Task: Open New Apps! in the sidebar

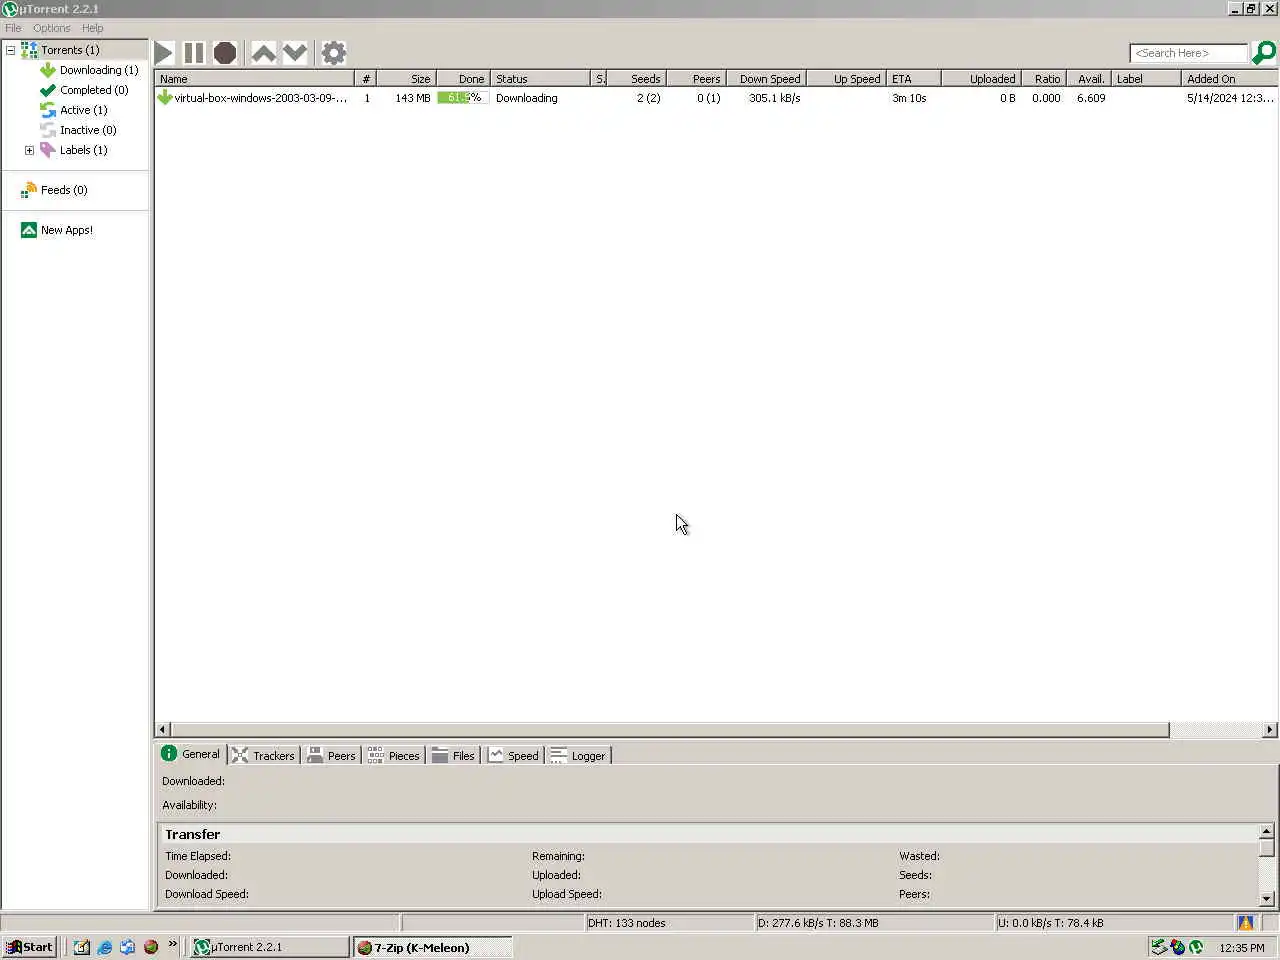Action: [57, 230]
